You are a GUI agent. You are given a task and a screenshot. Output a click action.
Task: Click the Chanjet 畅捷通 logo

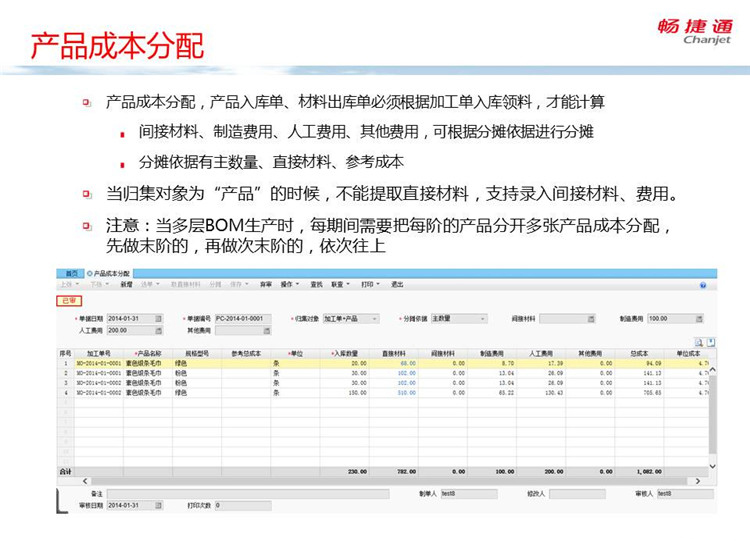[695, 32]
